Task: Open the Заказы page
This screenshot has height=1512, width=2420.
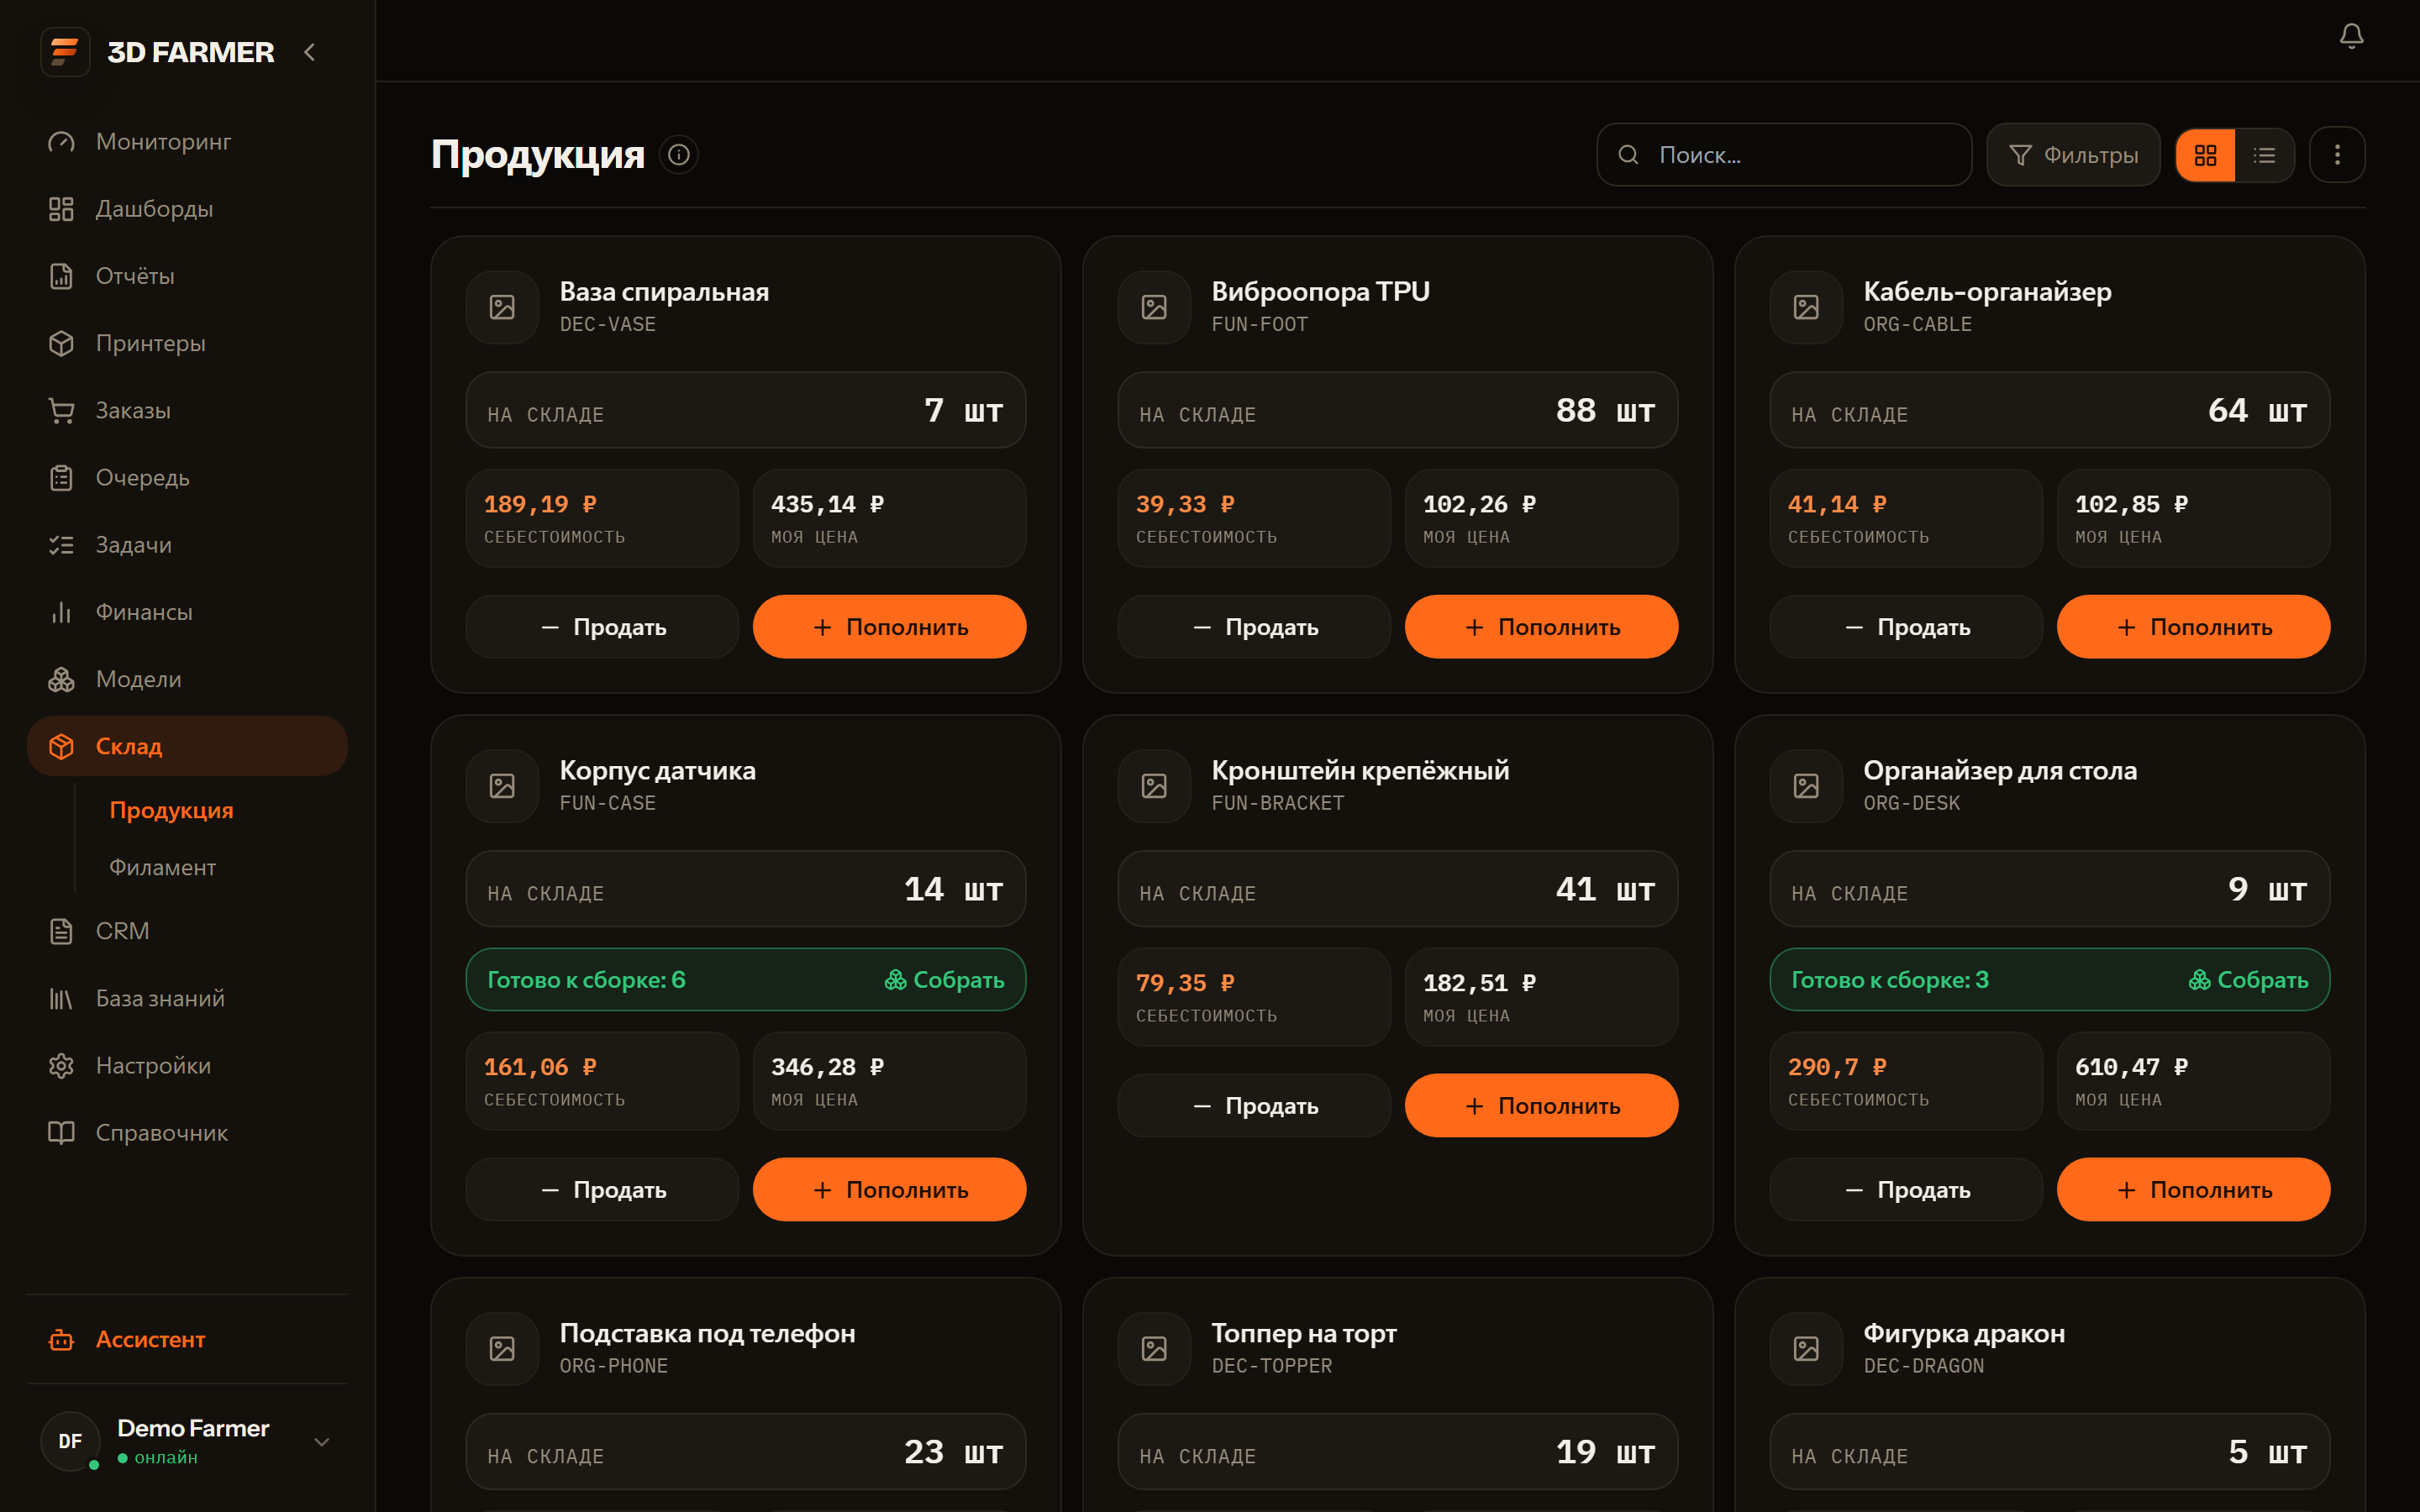Action: pyautogui.click(x=187, y=410)
